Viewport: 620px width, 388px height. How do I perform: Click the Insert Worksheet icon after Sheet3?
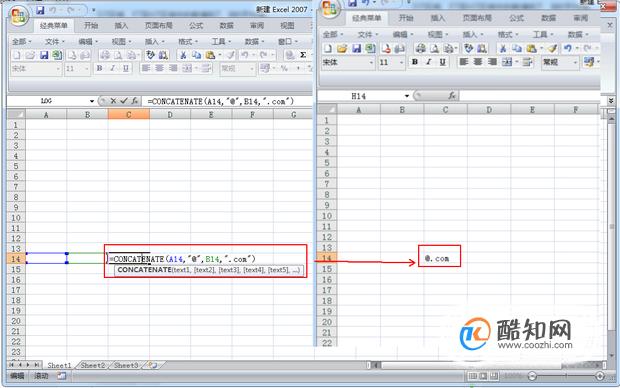point(152,365)
